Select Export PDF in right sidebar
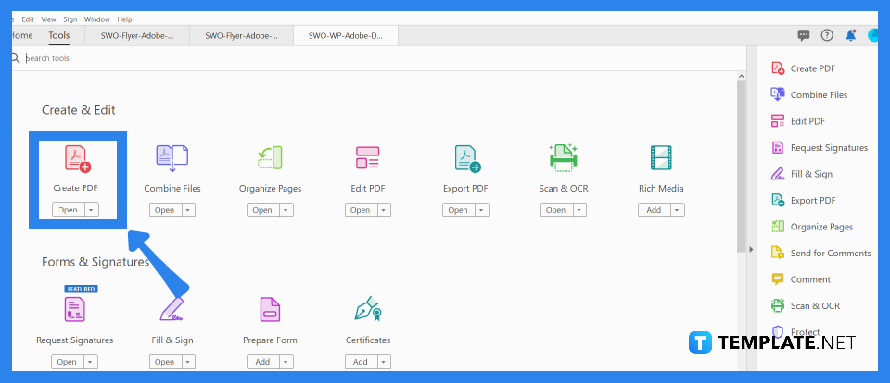The image size is (890, 383). coord(803,200)
